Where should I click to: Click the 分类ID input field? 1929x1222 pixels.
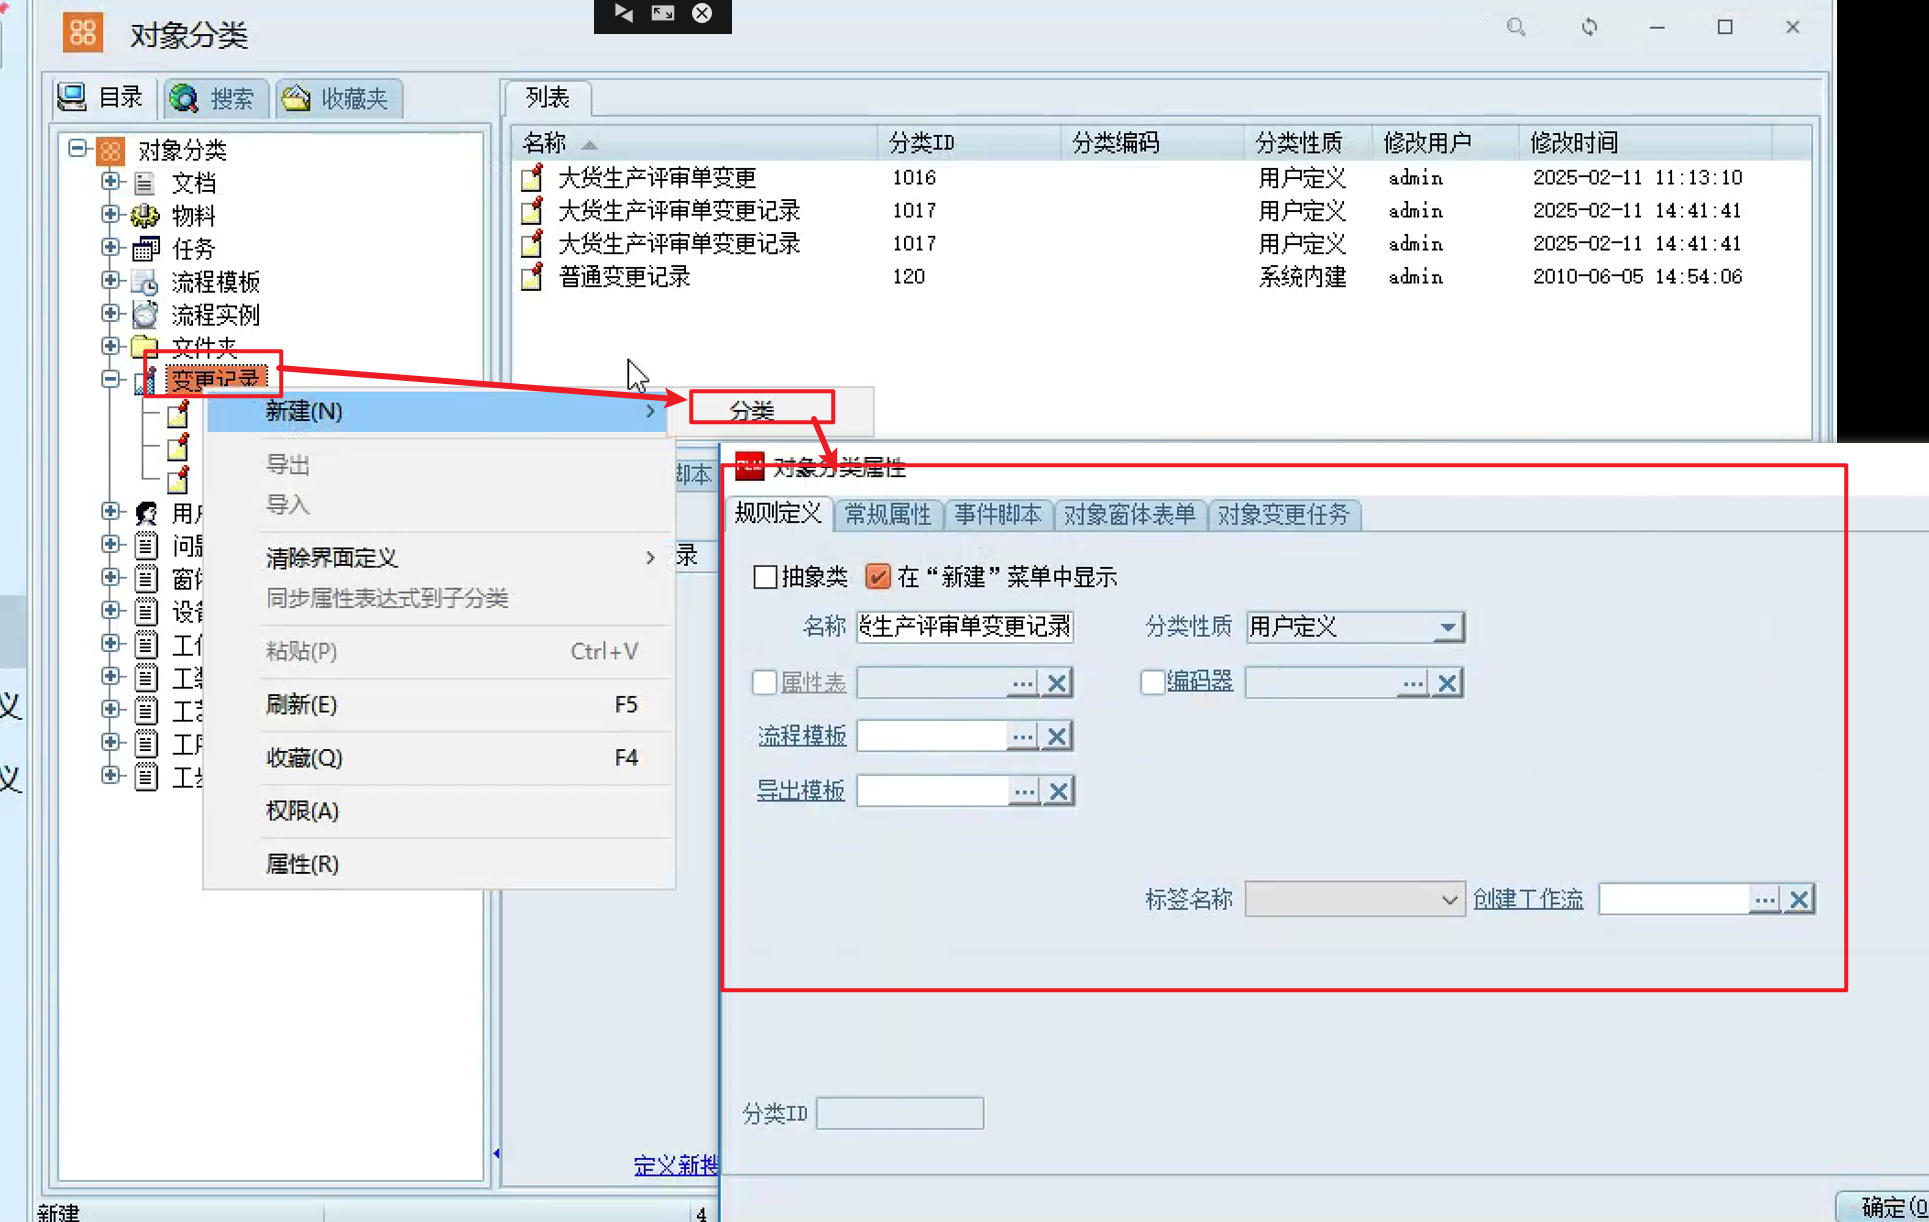click(x=900, y=1113)
